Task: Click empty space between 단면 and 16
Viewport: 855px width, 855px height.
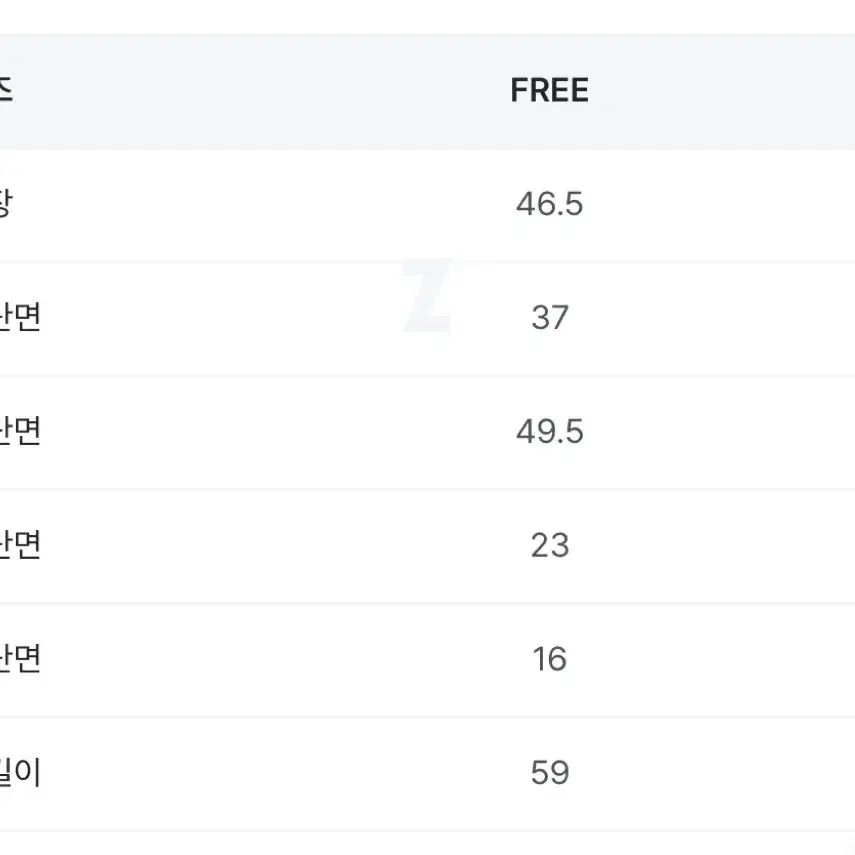Action: (284, 660)
